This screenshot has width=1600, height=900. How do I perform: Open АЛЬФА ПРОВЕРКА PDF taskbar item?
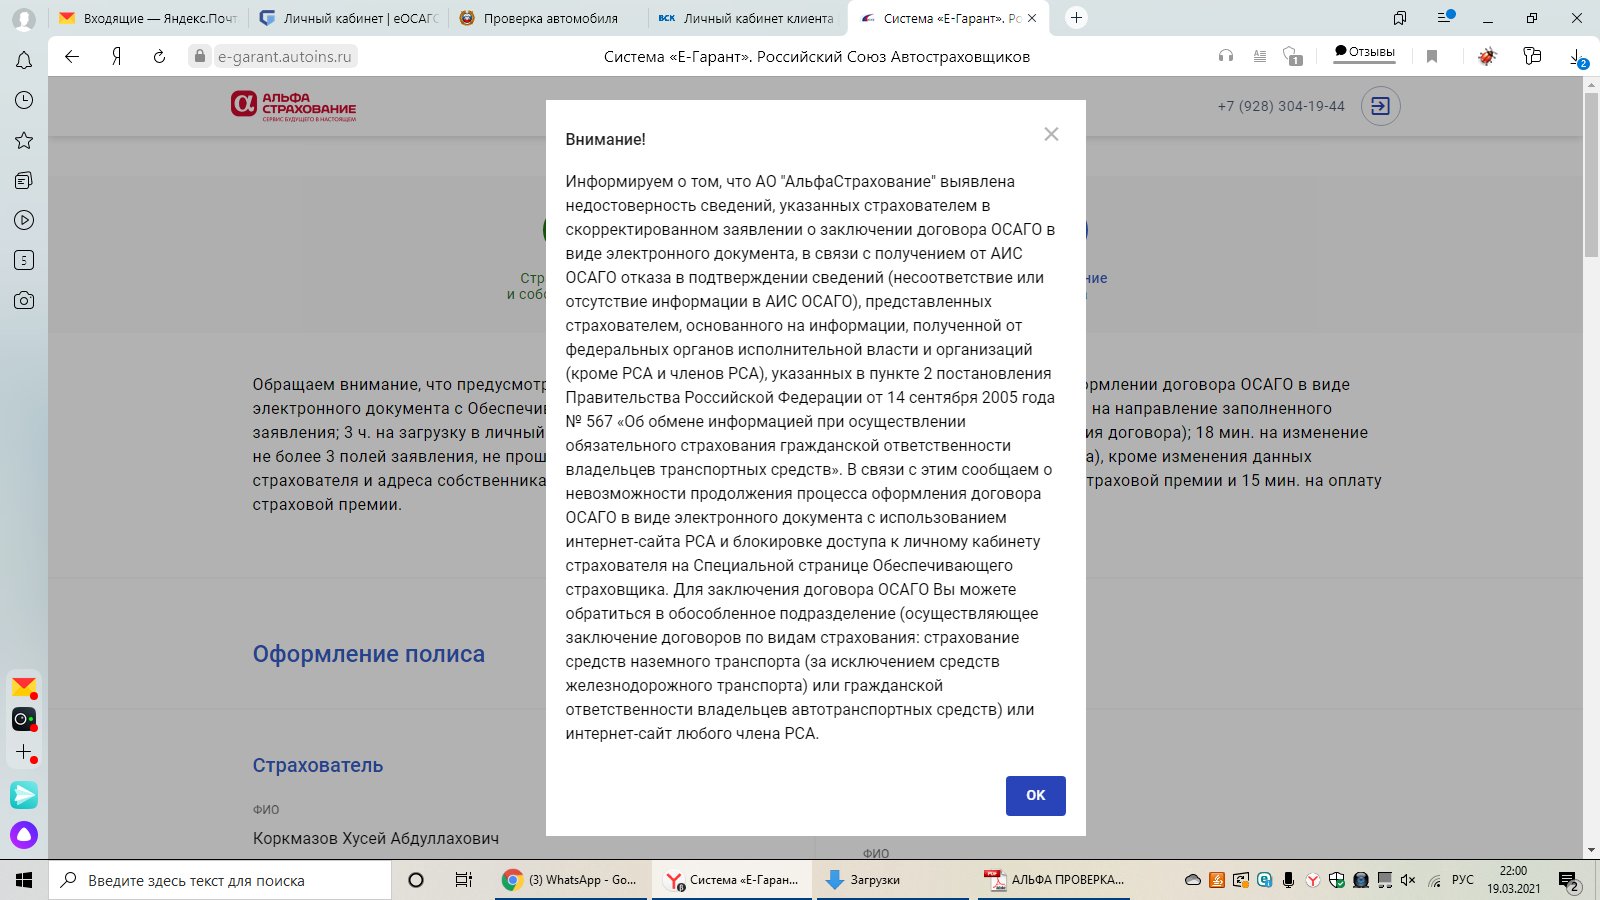click(x=1055, y=880)
